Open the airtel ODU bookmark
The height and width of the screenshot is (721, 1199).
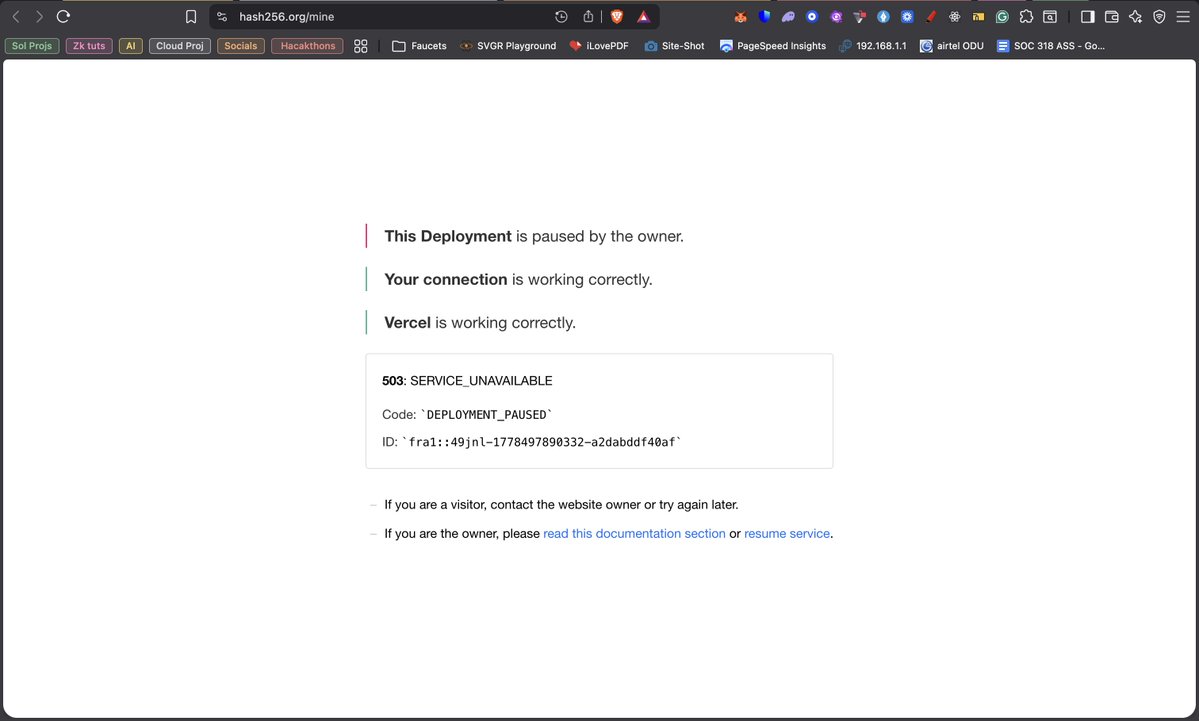pos(951,46)
